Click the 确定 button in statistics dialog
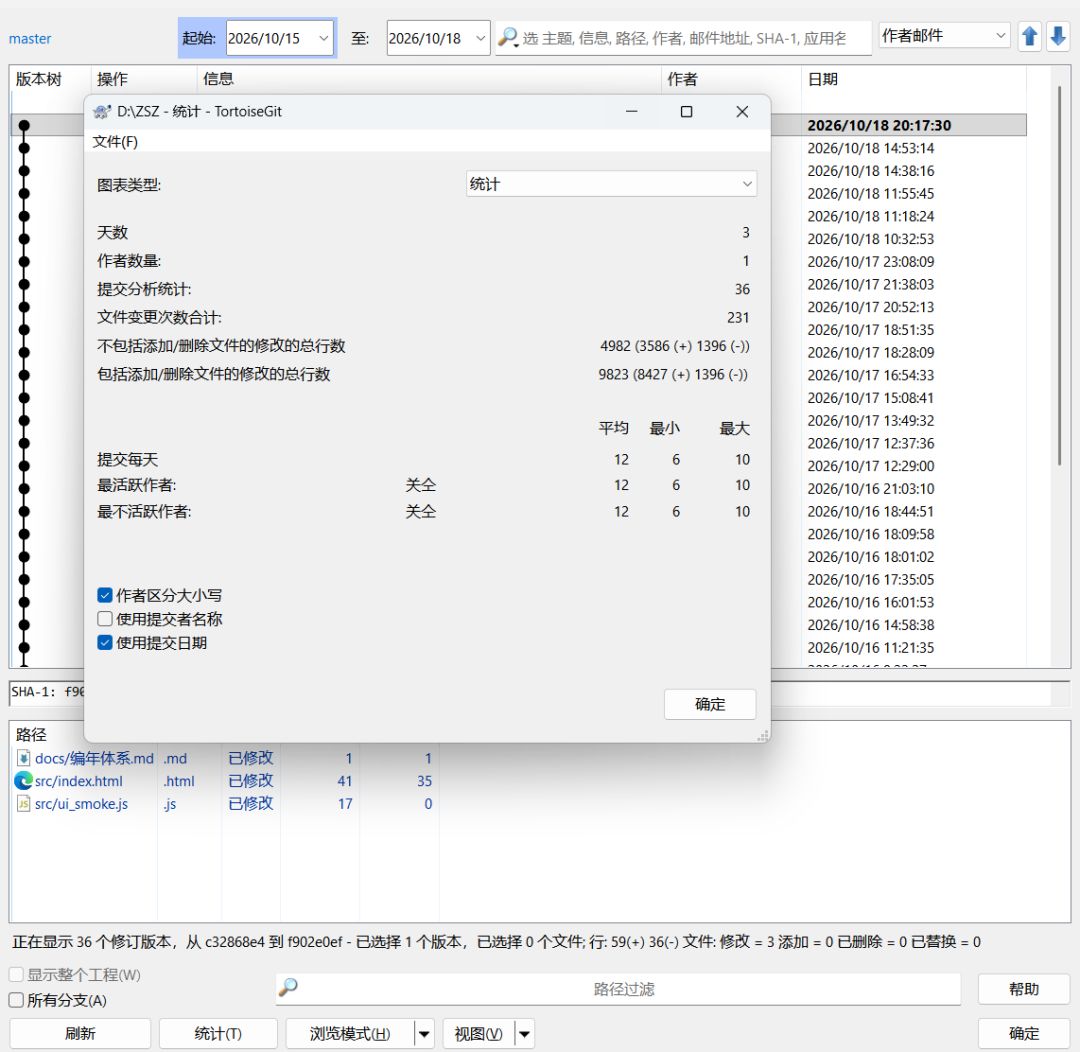 point(710,704)
